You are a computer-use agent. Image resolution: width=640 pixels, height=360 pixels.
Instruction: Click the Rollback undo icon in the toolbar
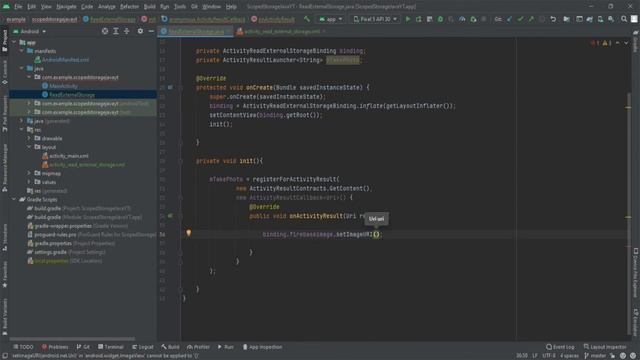click(553, 19)
